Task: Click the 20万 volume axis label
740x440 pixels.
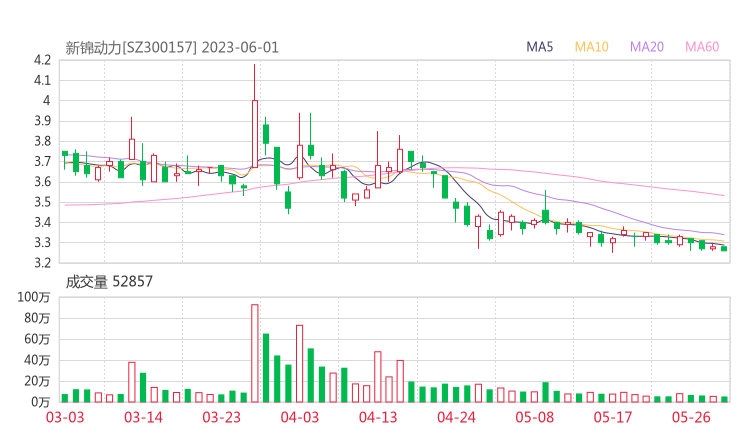Action: pyautogui.click(x=37, y=381)
